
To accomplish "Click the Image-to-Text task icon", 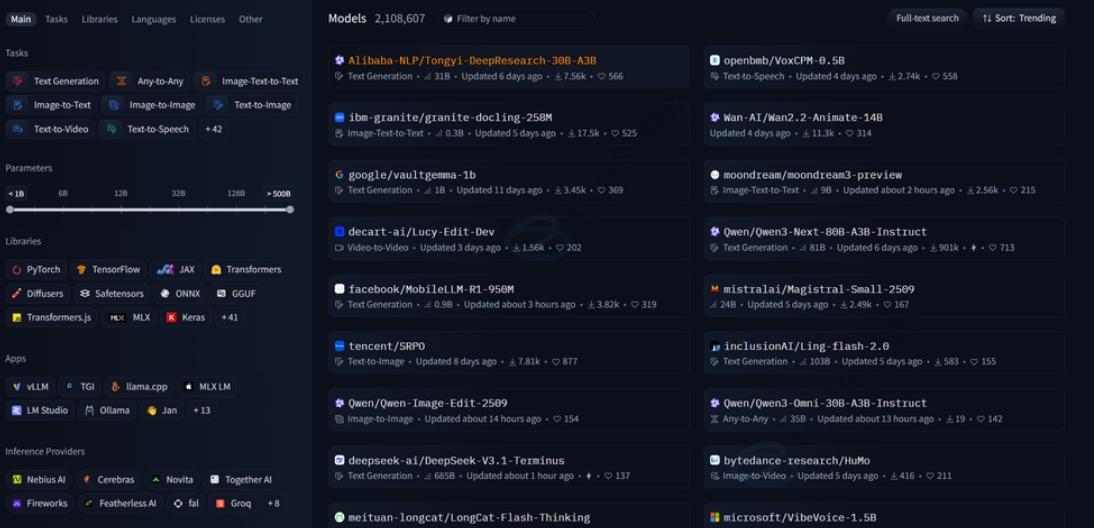I will (18, 105).
